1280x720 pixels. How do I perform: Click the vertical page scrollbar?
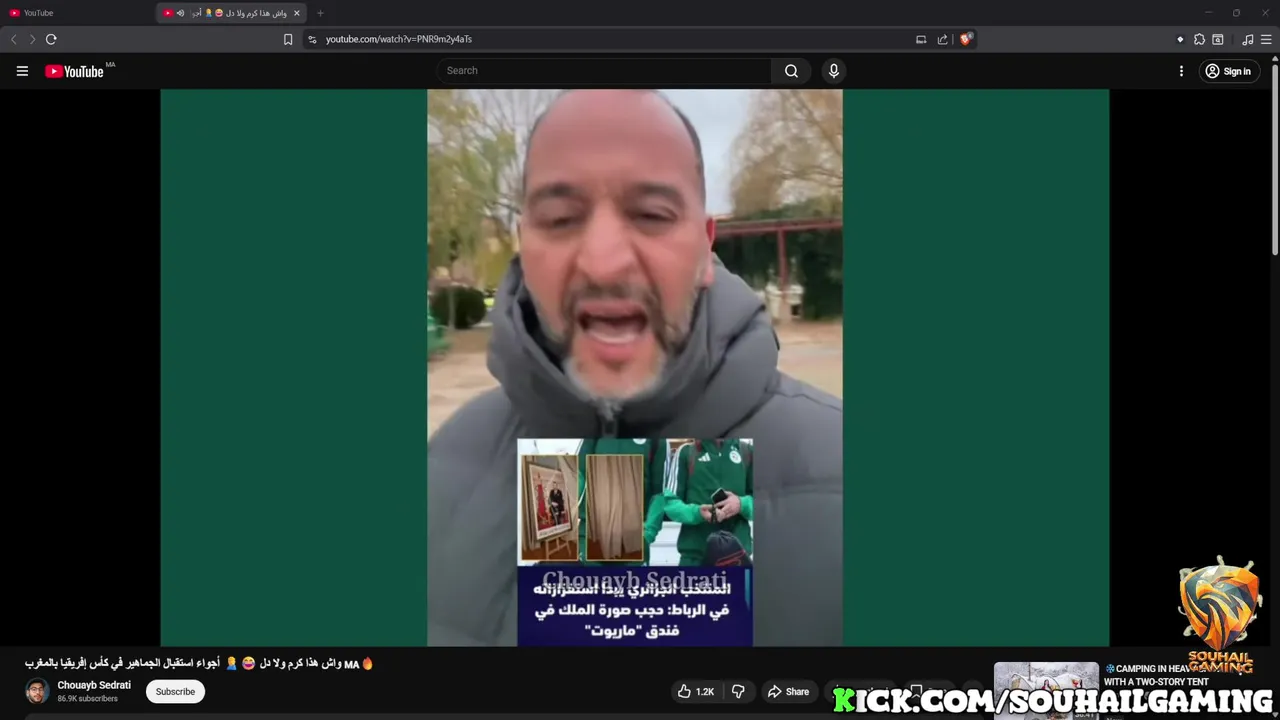pyautogui.click(x=1275, y=160)
